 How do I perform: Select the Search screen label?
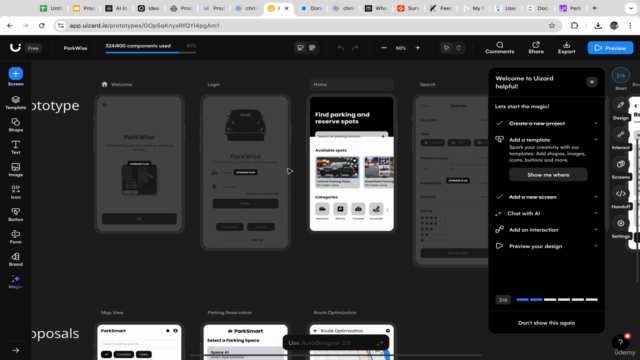click(x=428, y=84)
